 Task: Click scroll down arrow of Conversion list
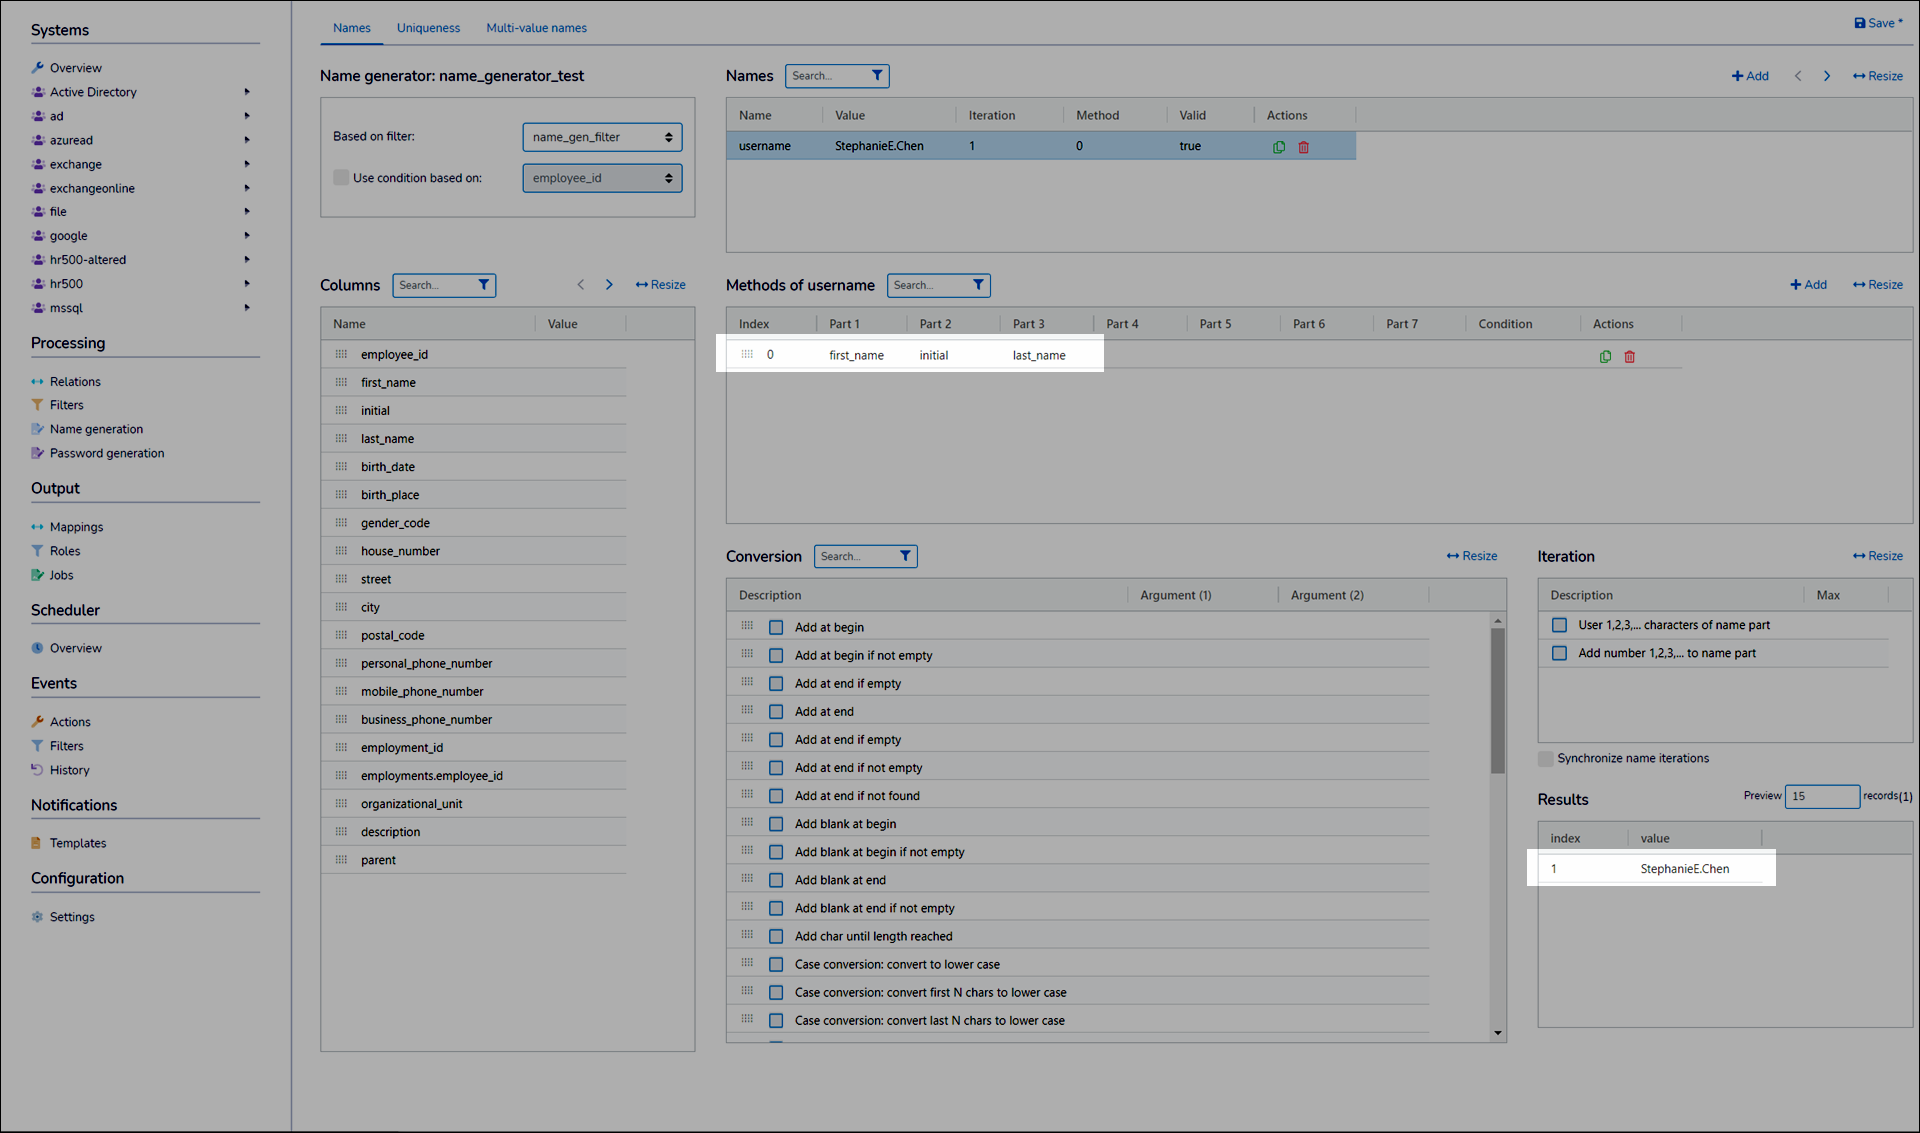pos(1497,1032)
